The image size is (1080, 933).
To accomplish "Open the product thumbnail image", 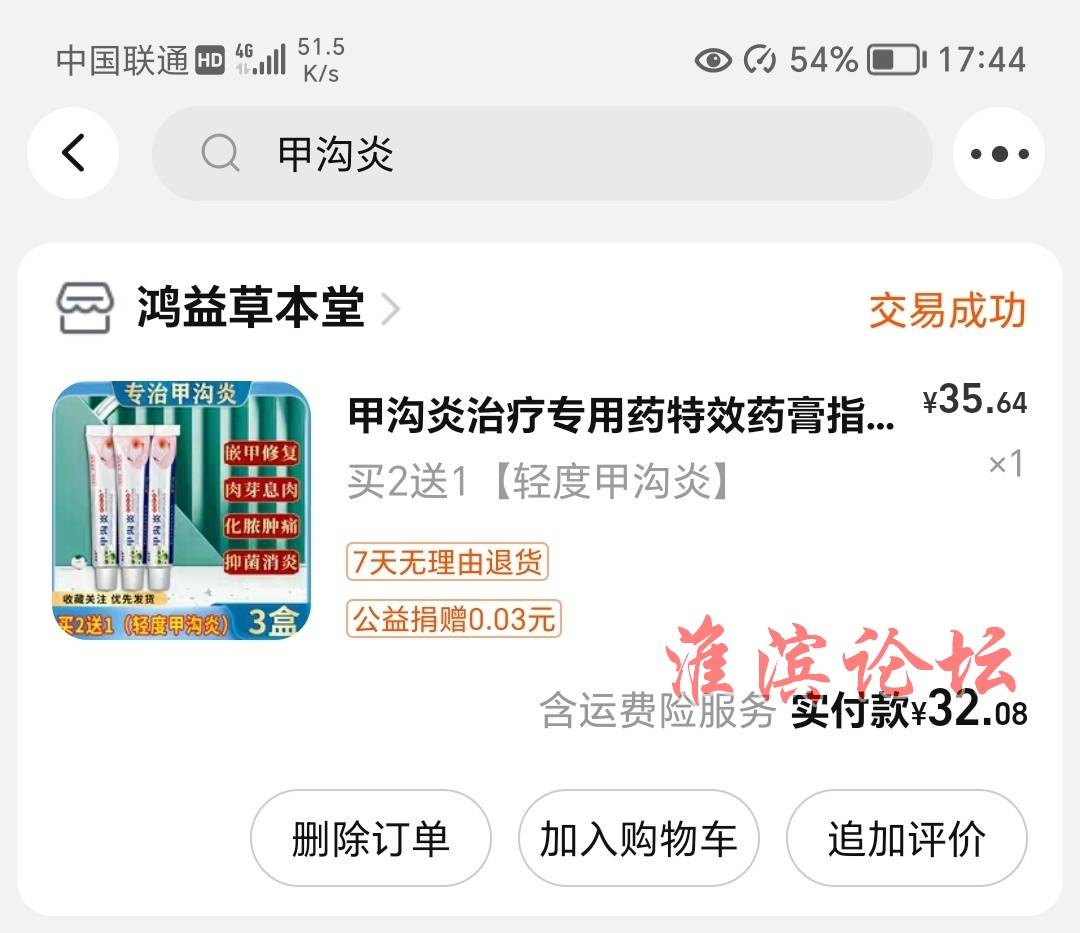I will pyautogui.click(x=182, y=510).
